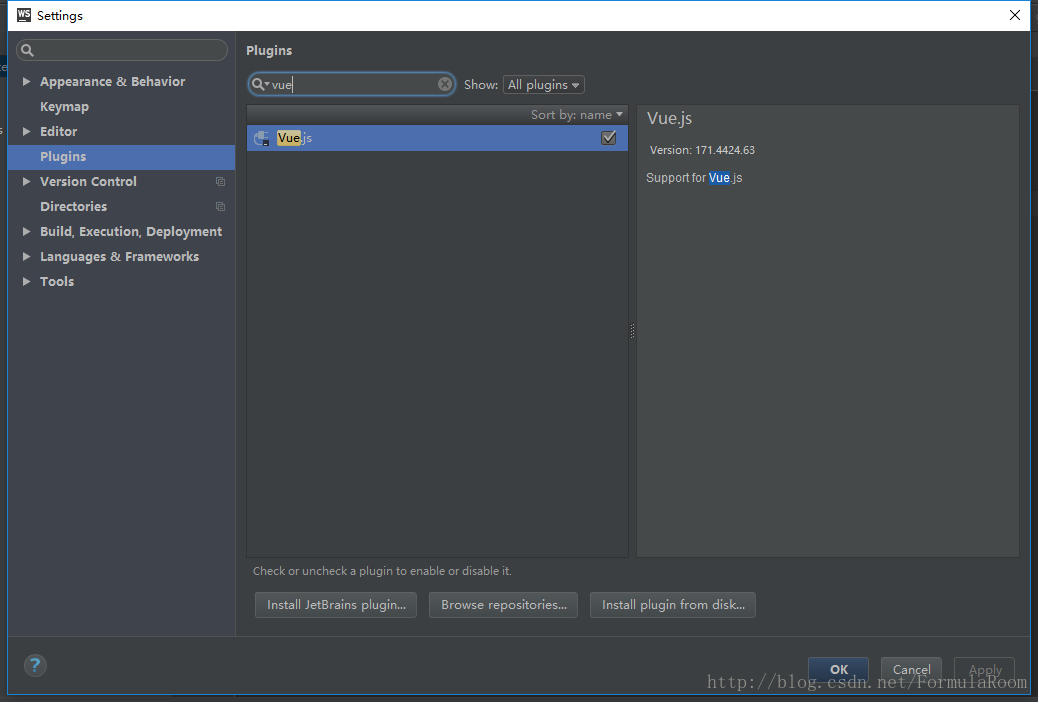Expand the Editor settings arrow

pos(26,131)
